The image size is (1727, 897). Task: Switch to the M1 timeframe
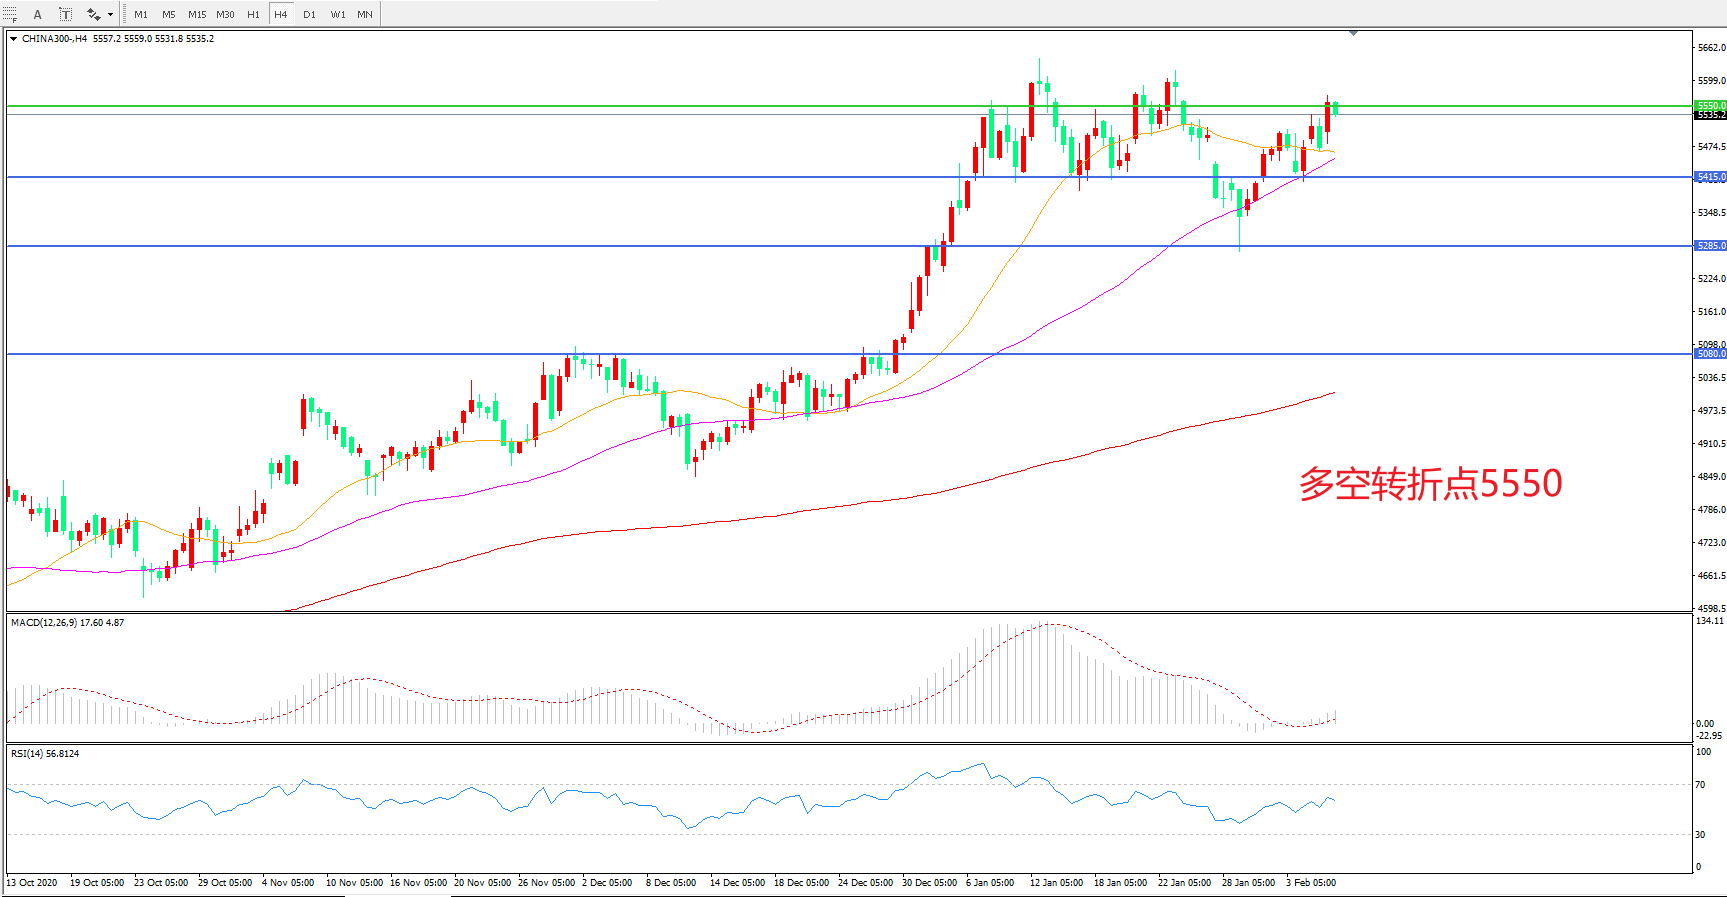(x=141, y=14)
